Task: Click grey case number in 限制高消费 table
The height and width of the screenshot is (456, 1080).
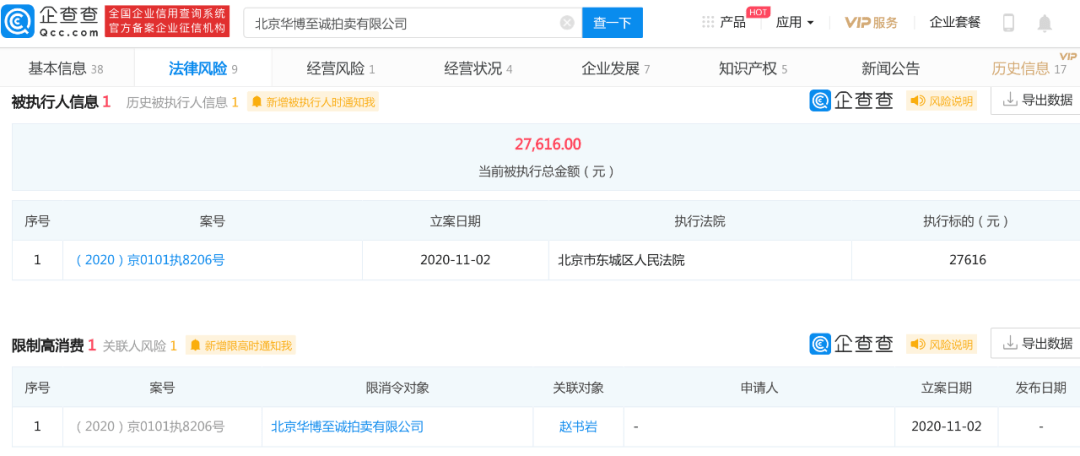Action: click(x=150, y=426)
